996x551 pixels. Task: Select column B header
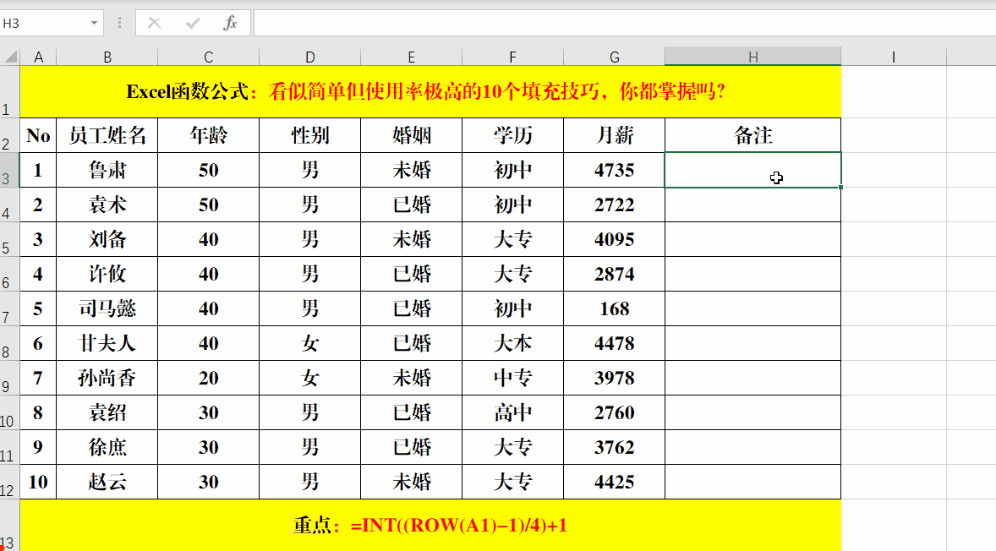(x=107, y=57)
